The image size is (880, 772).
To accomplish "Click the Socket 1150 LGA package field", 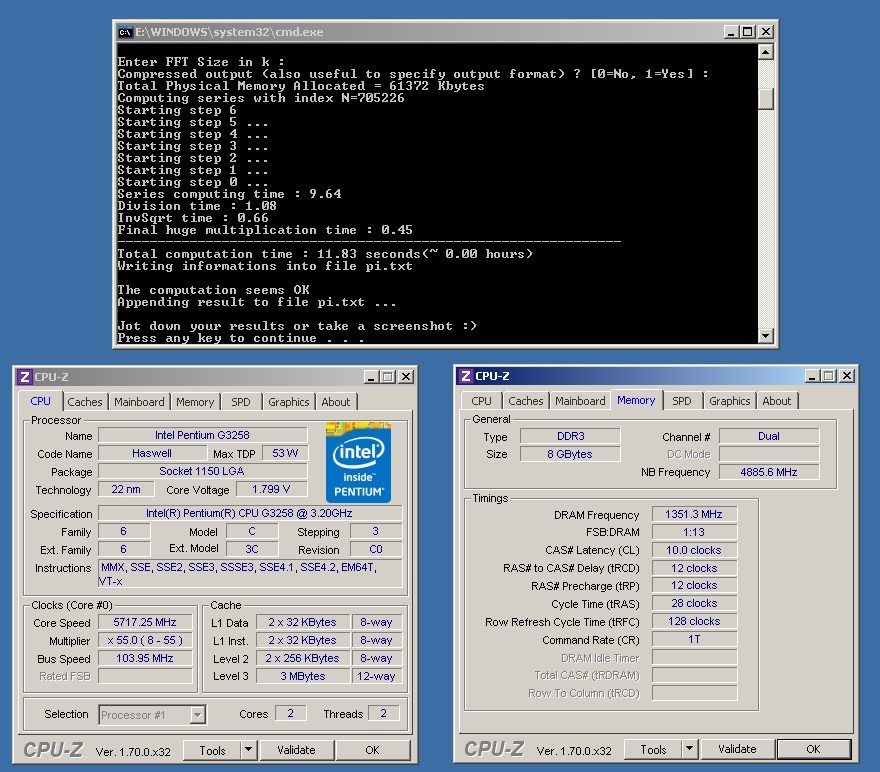I will [x=203, y=471].
